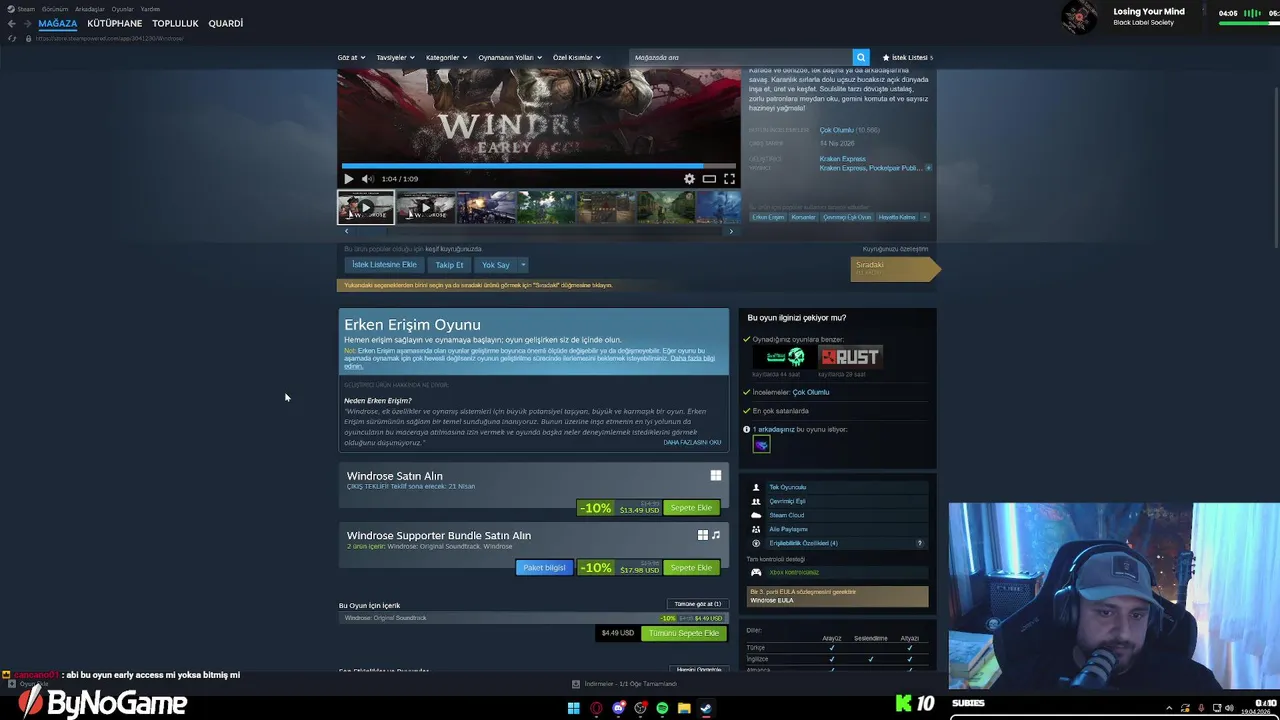The image size is (1280, 720).
Task: Expand the Göz at dropdown
Action: pyautogui.click(x=351, y=57)
